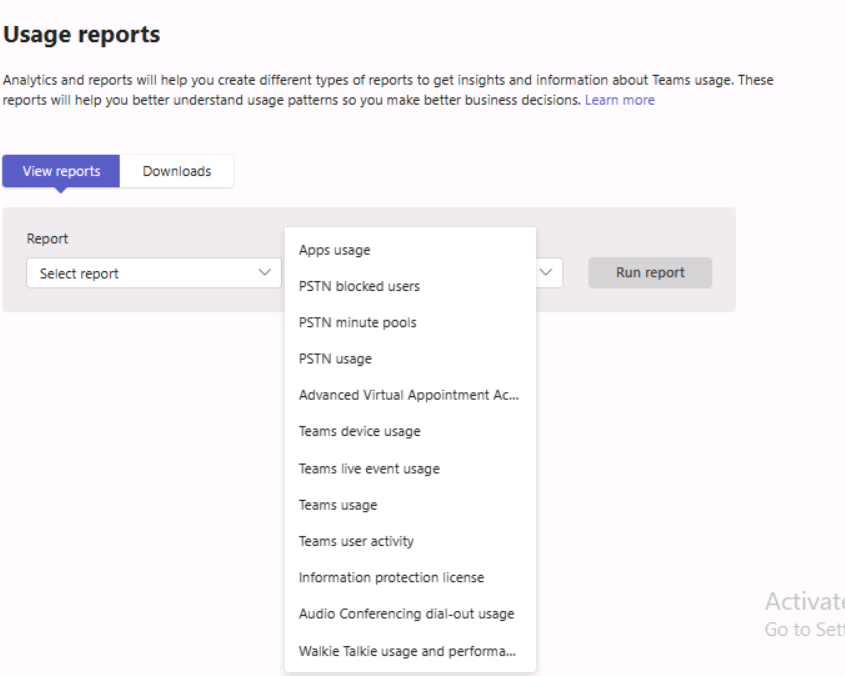
Task: Open the Learn more link
Action: [619, 100]
